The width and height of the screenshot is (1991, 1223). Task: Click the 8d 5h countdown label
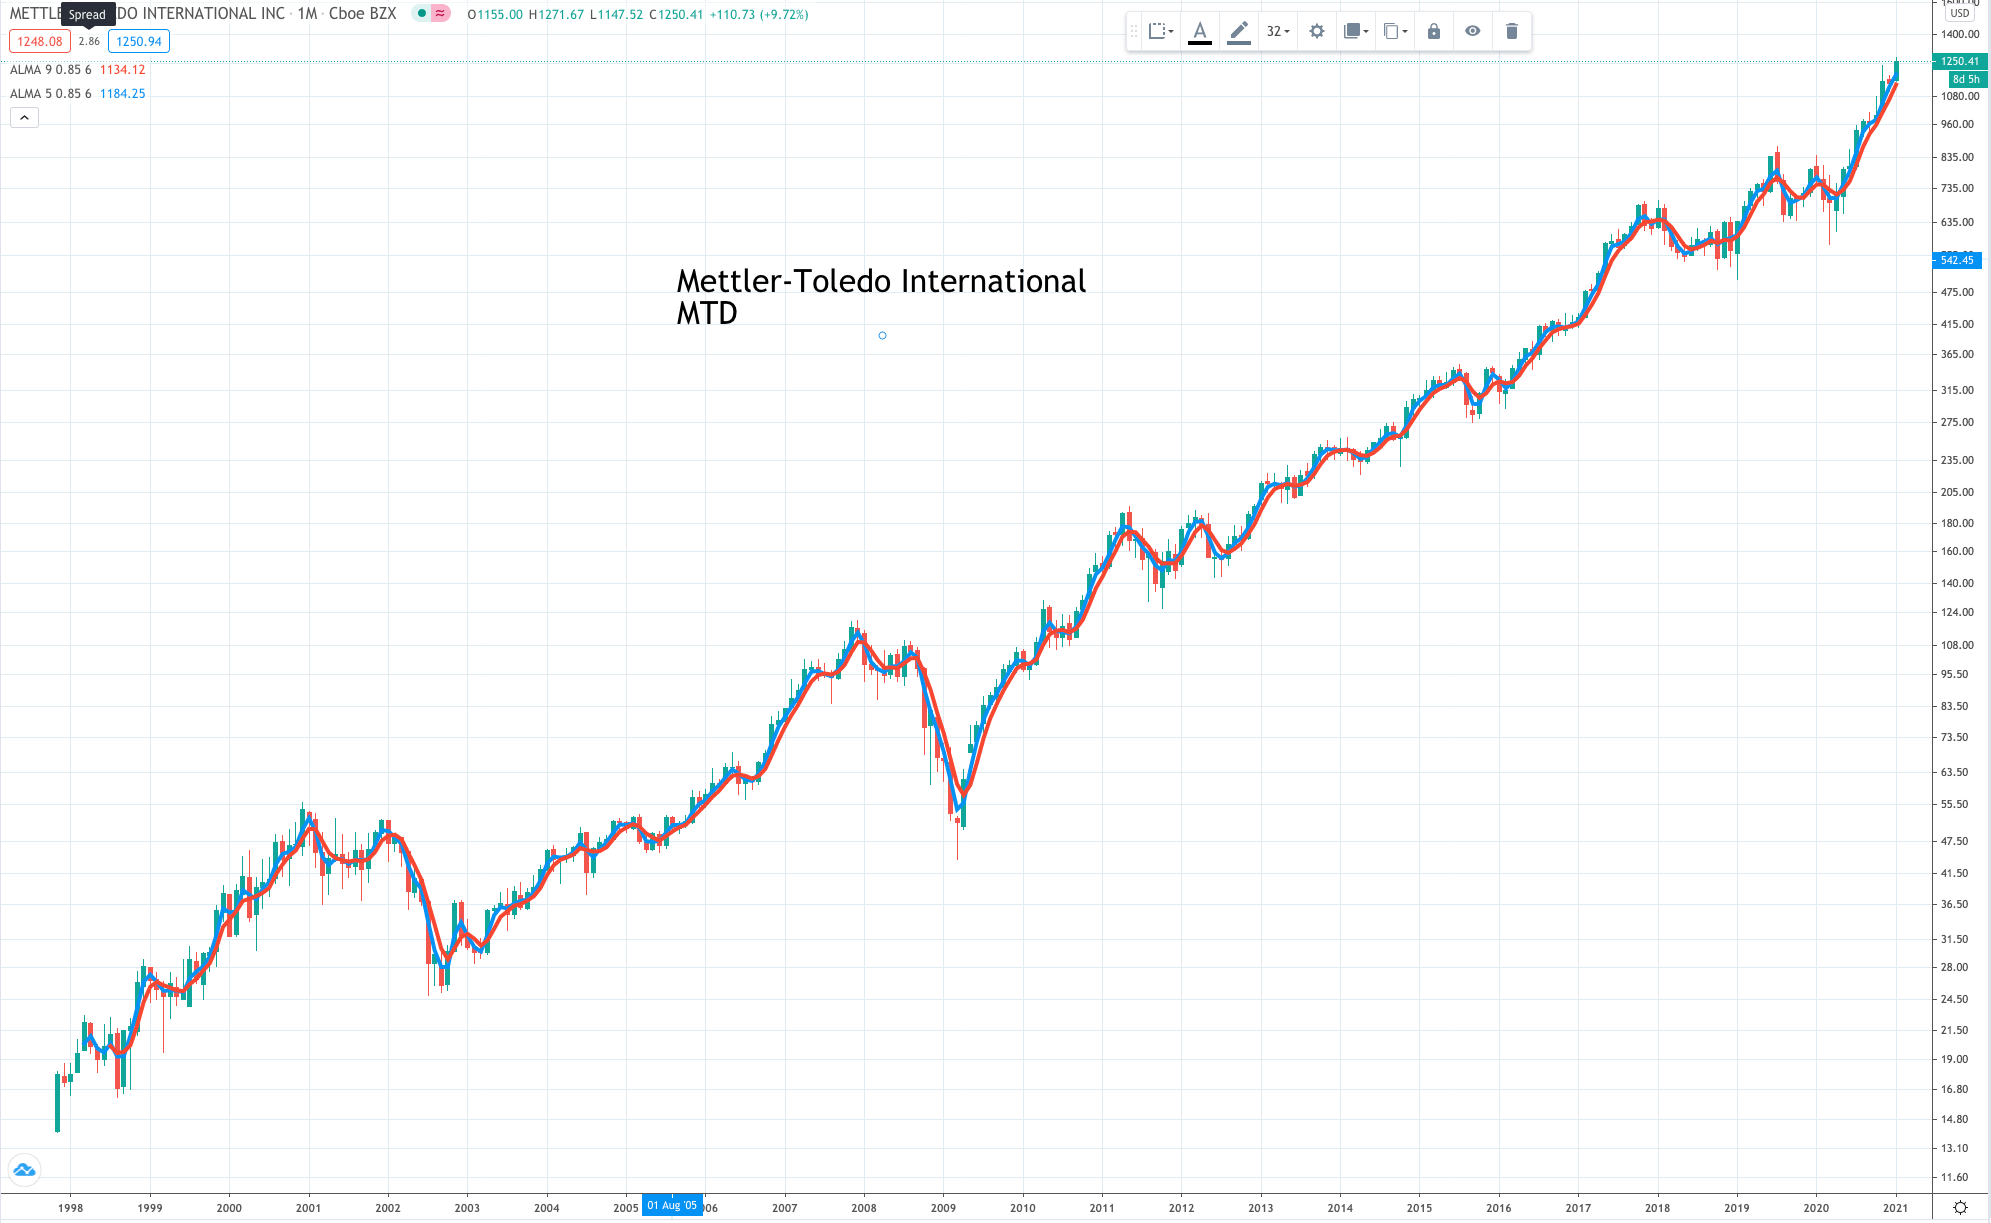(1966, 79)
